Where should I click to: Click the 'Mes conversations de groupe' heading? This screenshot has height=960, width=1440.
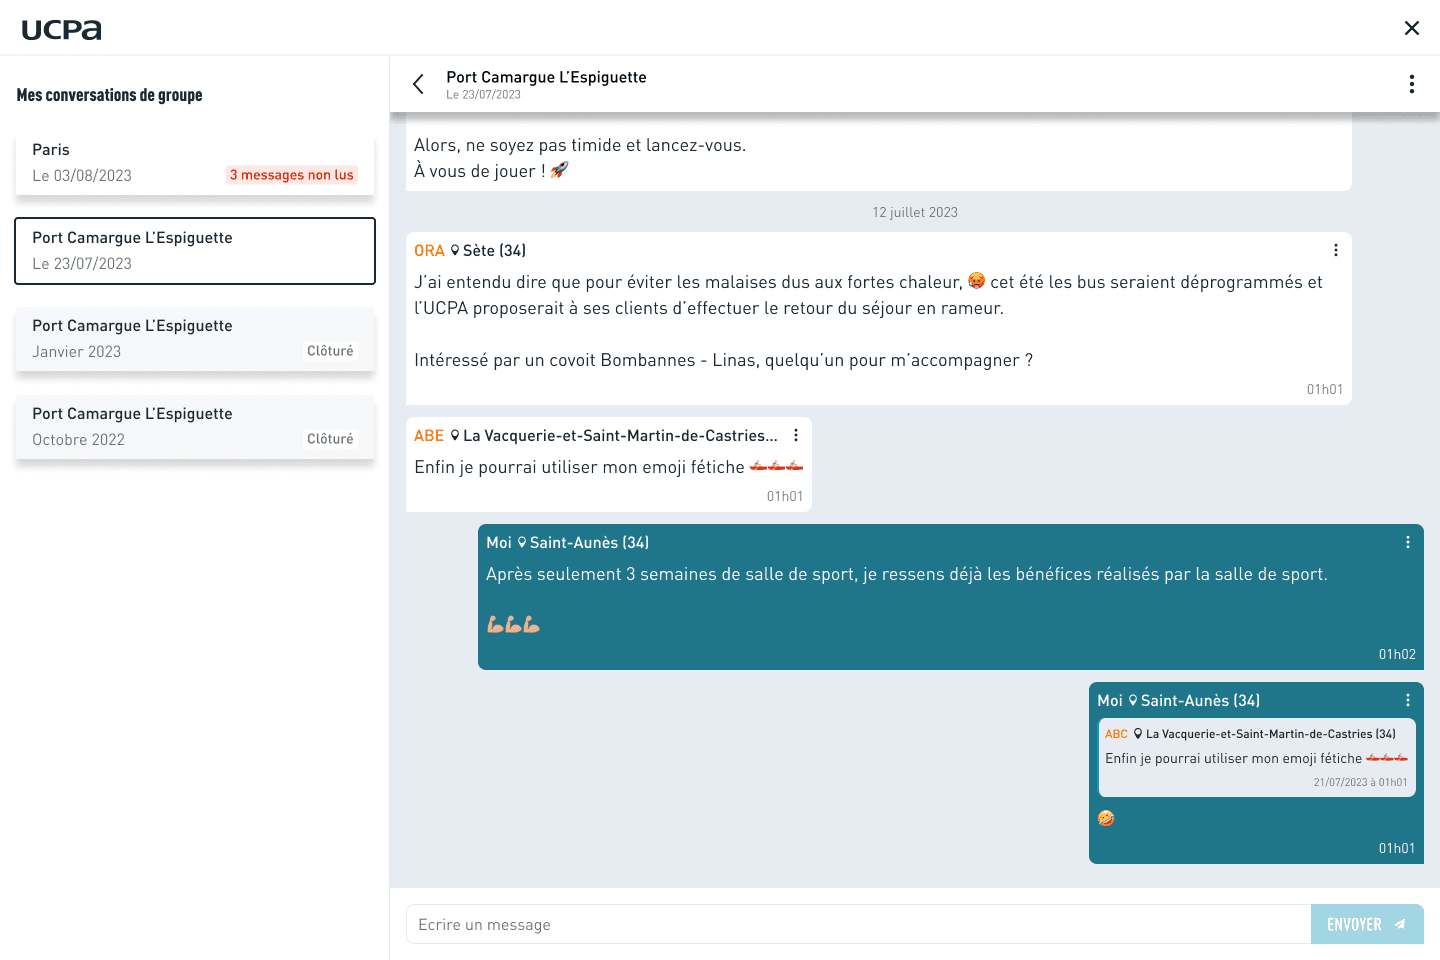[x=109, y=95]
